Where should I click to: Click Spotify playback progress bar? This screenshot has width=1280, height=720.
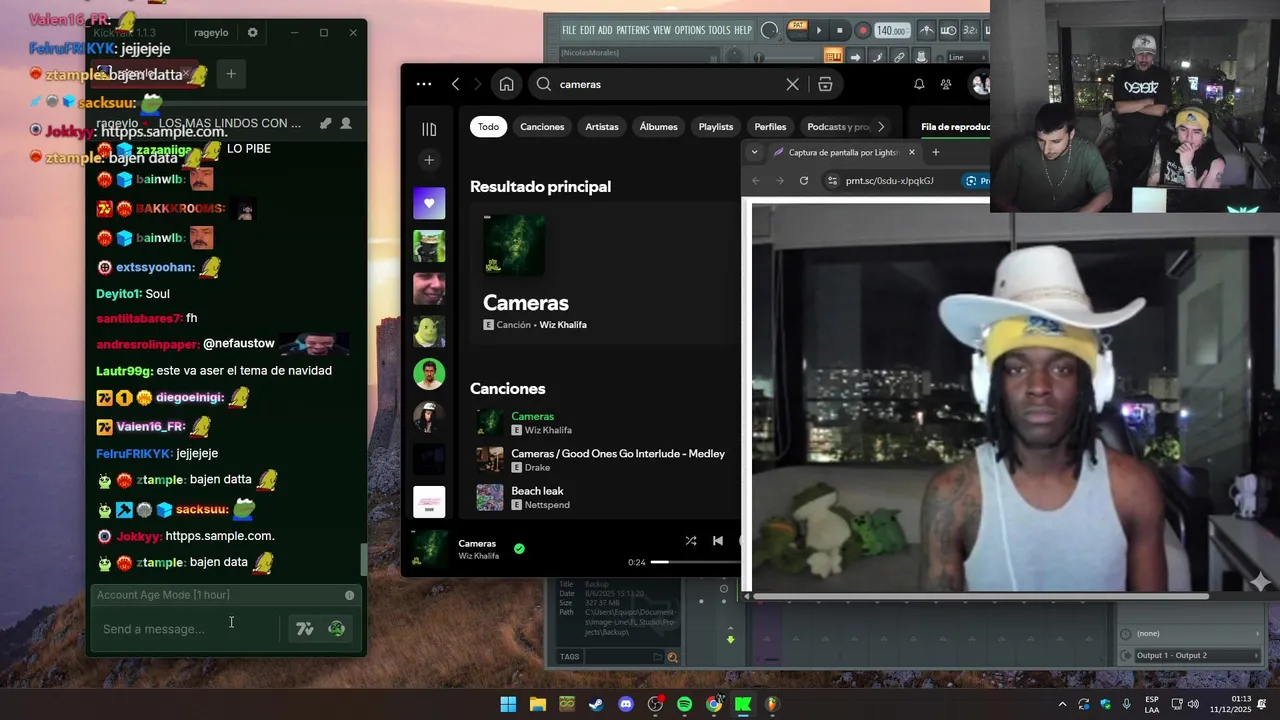coord(695,562)
